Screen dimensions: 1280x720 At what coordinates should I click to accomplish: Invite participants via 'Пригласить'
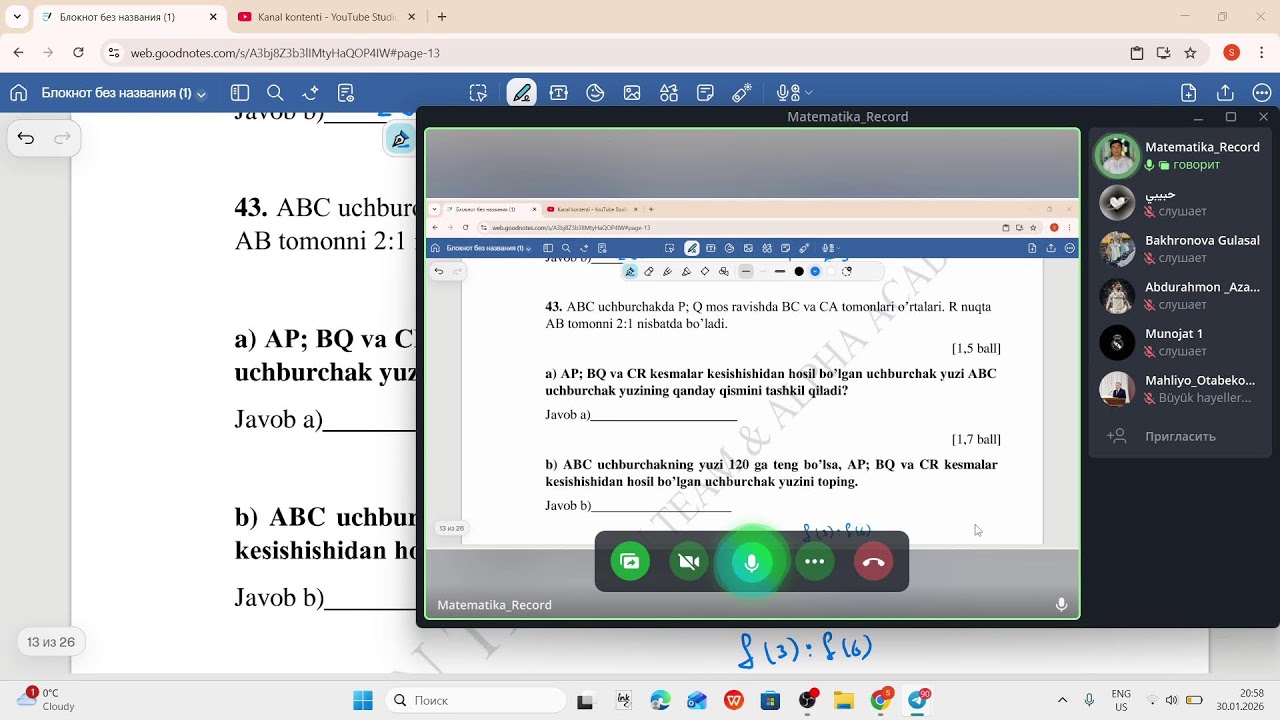click(x=1180, y=436)
